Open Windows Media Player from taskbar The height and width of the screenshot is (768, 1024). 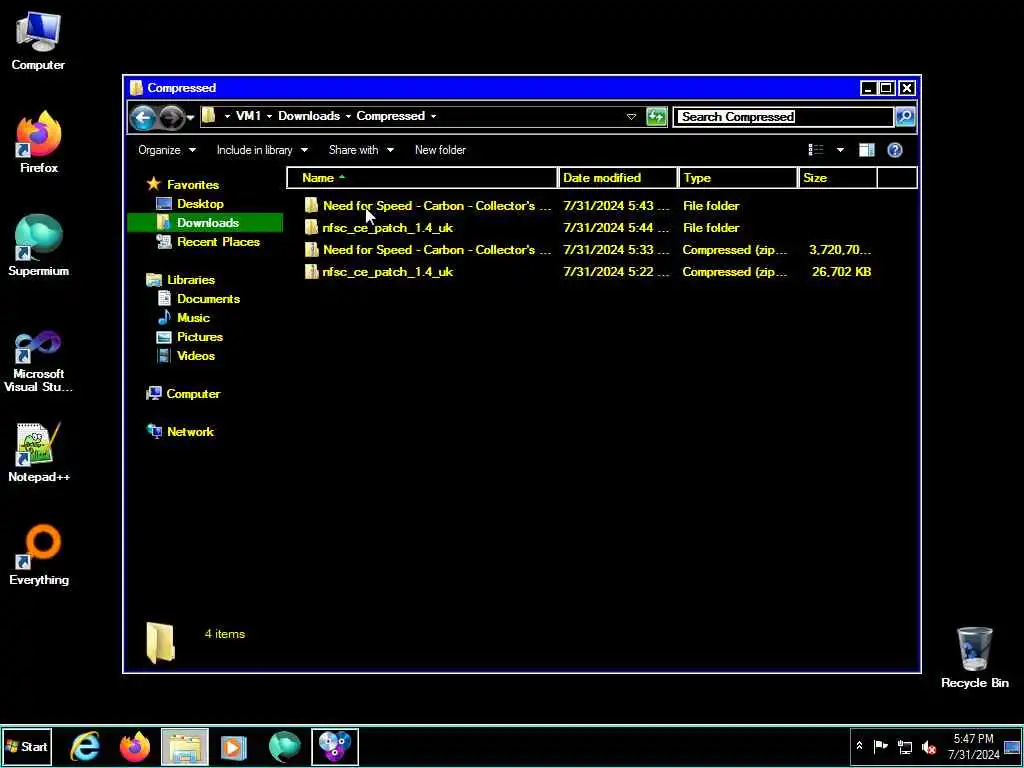coord(234,746)
